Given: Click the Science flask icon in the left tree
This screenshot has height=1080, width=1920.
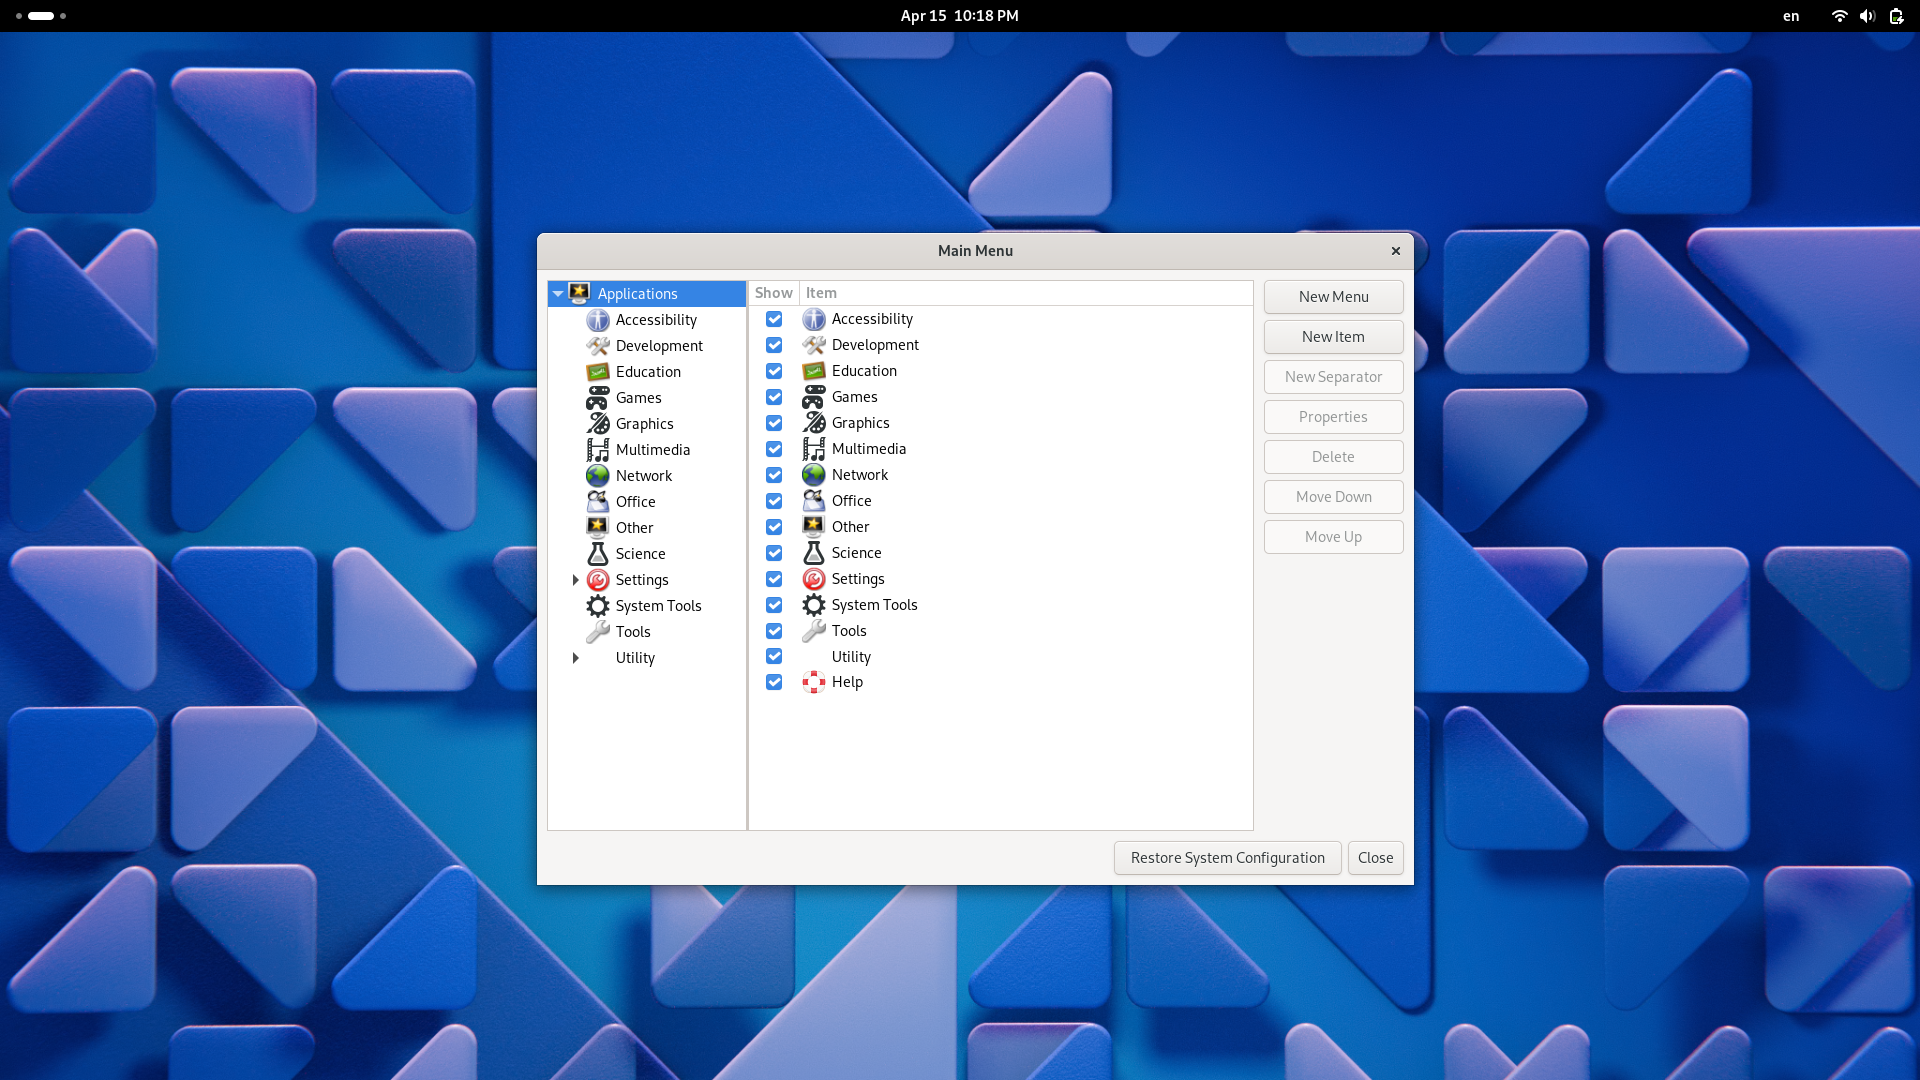Looking at the screenshot, I should [598, 554].
